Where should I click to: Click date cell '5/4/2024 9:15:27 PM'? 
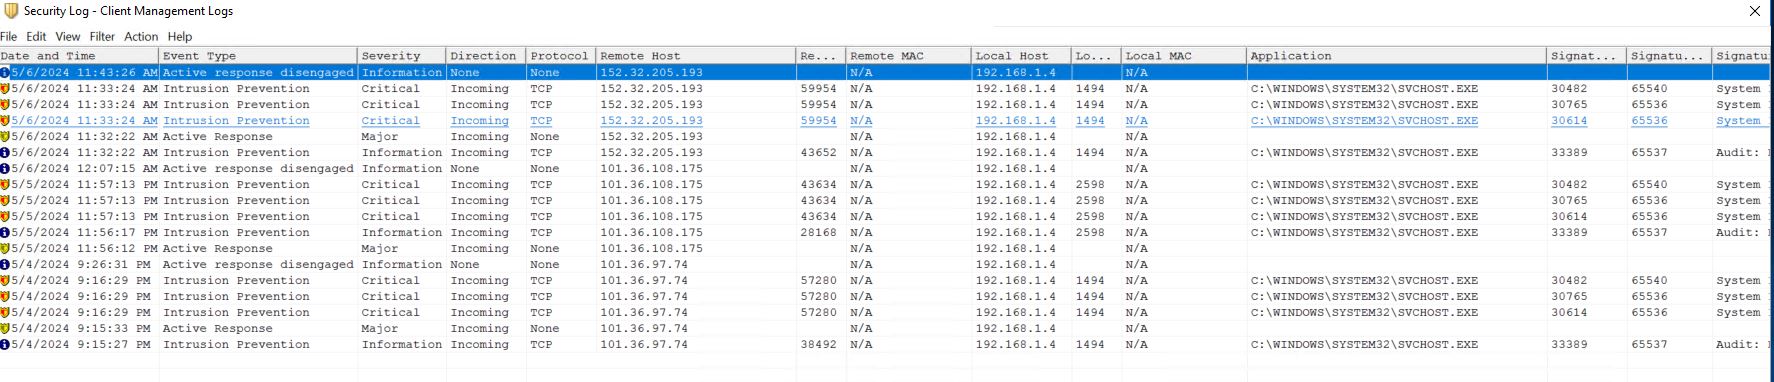click(x=80, y=345)
